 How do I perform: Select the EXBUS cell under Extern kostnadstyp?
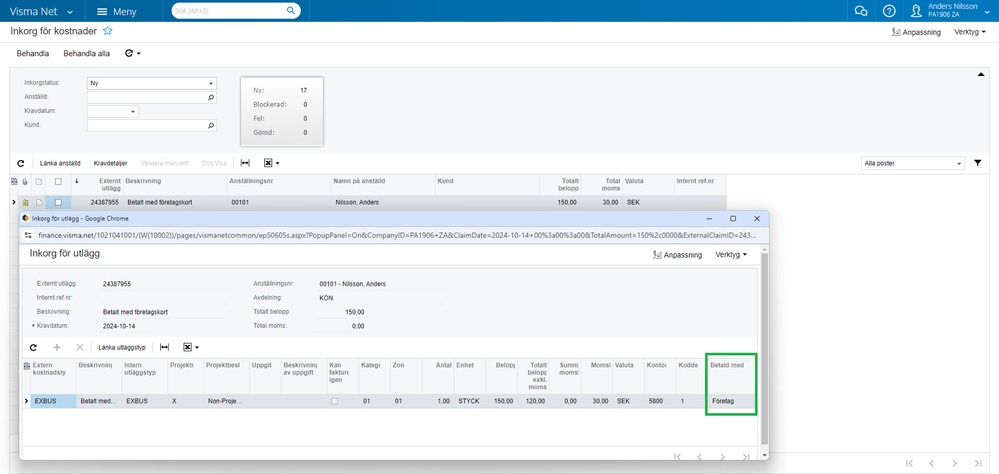[53, 401]
